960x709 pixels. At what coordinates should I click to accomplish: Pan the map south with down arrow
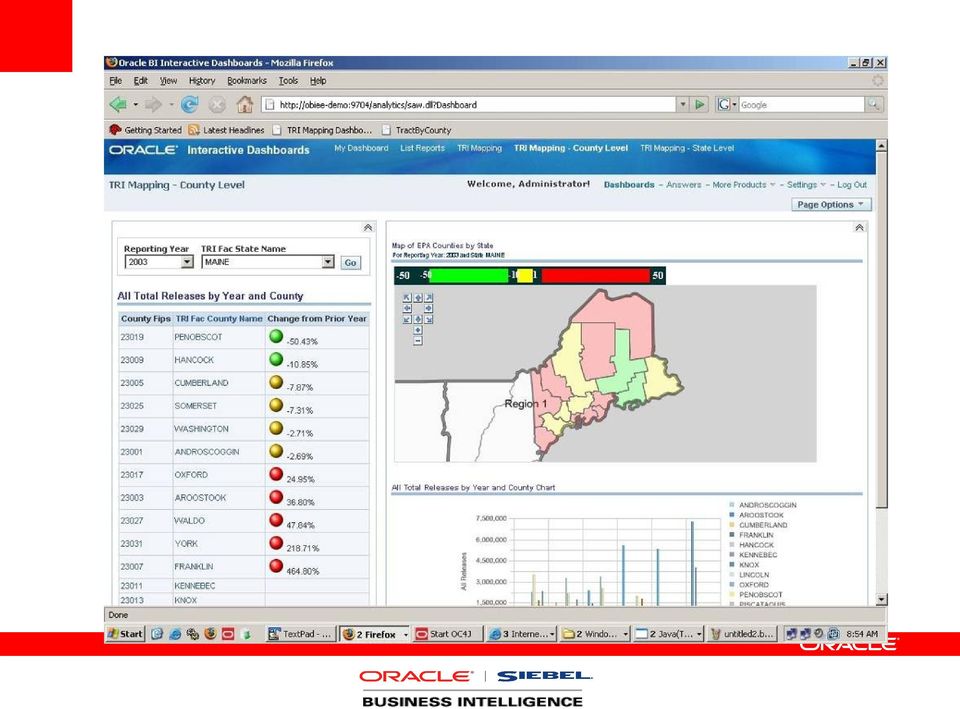418,319
